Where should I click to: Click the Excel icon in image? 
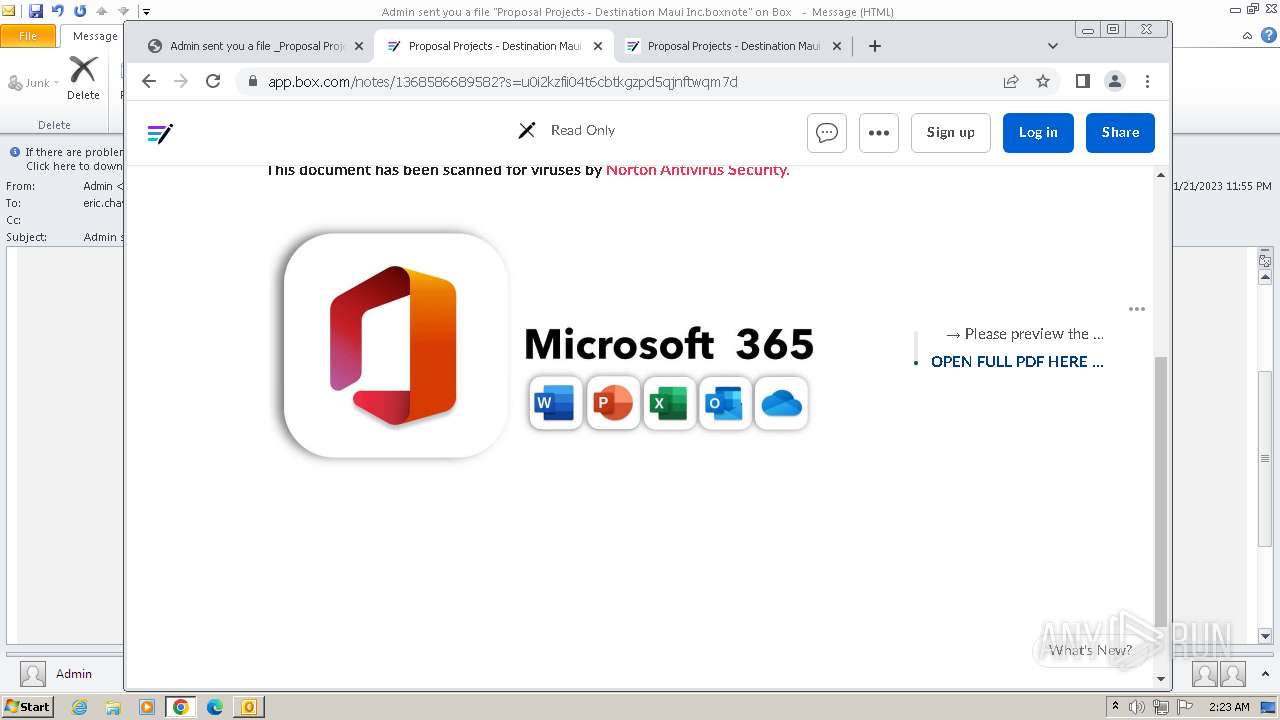669,403
